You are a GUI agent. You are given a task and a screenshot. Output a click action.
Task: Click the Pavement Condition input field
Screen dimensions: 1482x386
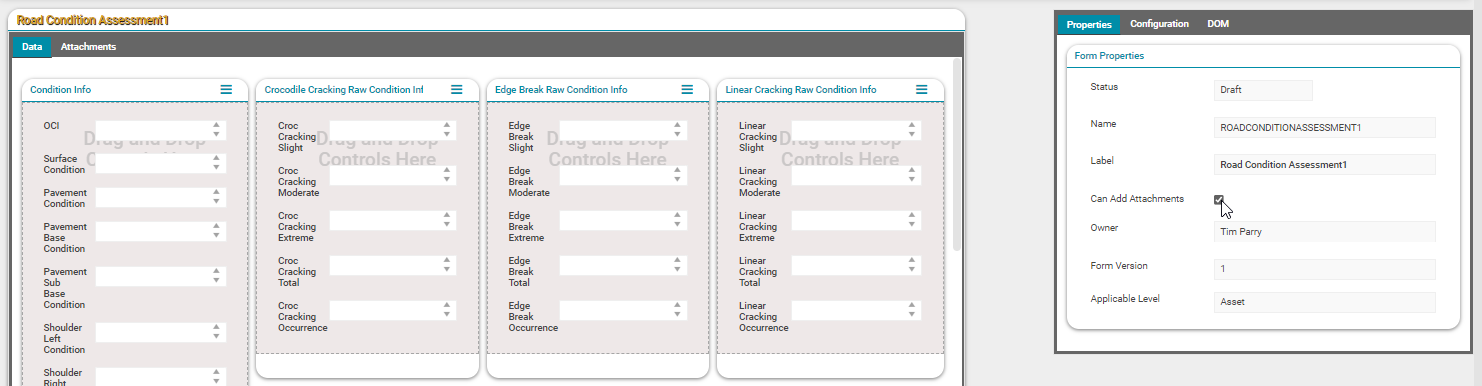(x=161, y=198)
